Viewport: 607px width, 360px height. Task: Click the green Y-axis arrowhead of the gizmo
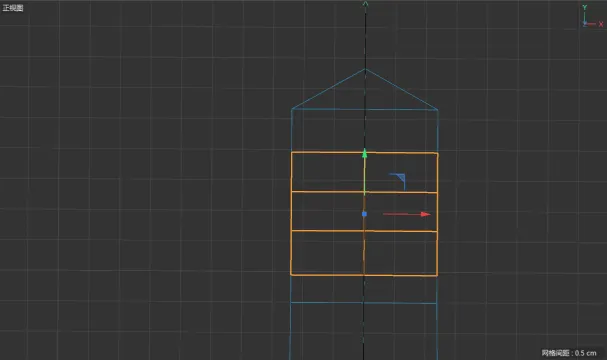pyautogui.click(x=364, y=153)
